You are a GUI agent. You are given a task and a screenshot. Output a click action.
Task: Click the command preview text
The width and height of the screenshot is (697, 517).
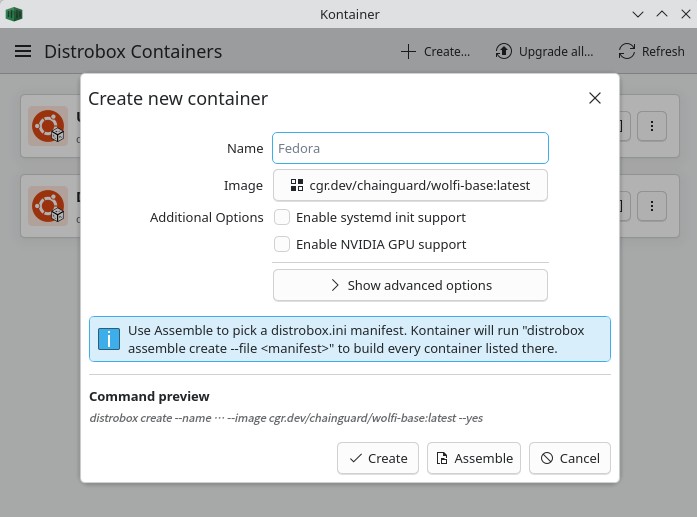click(x=286, y=418)
